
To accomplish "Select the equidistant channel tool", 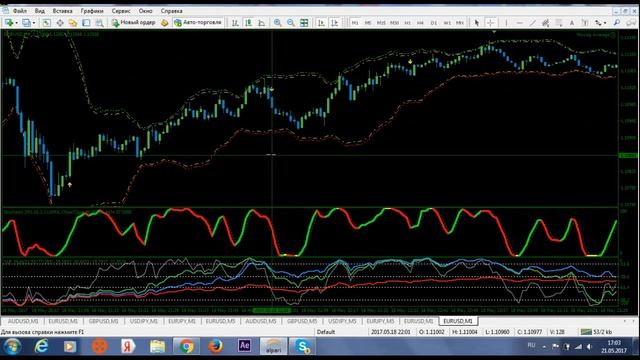I will point(545,23).
